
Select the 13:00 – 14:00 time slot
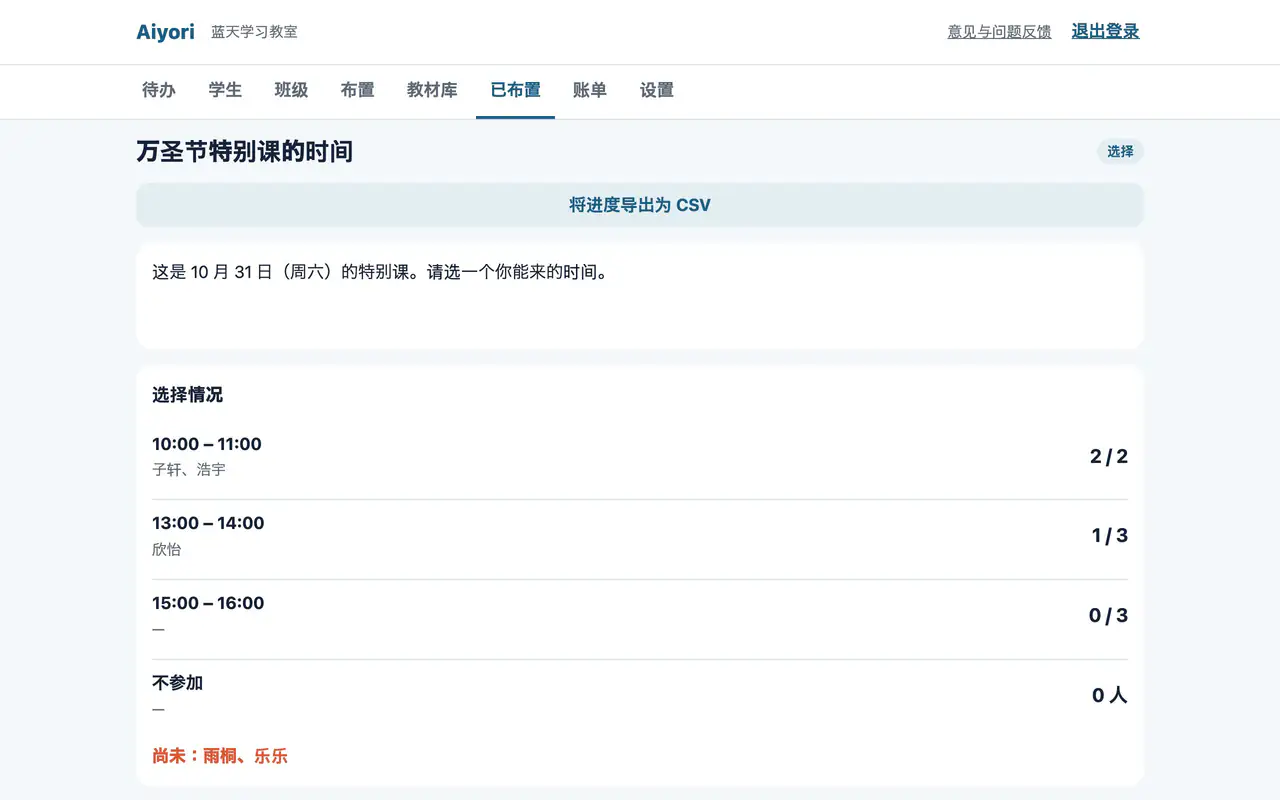pyautogui.click(x=208, y=523)
